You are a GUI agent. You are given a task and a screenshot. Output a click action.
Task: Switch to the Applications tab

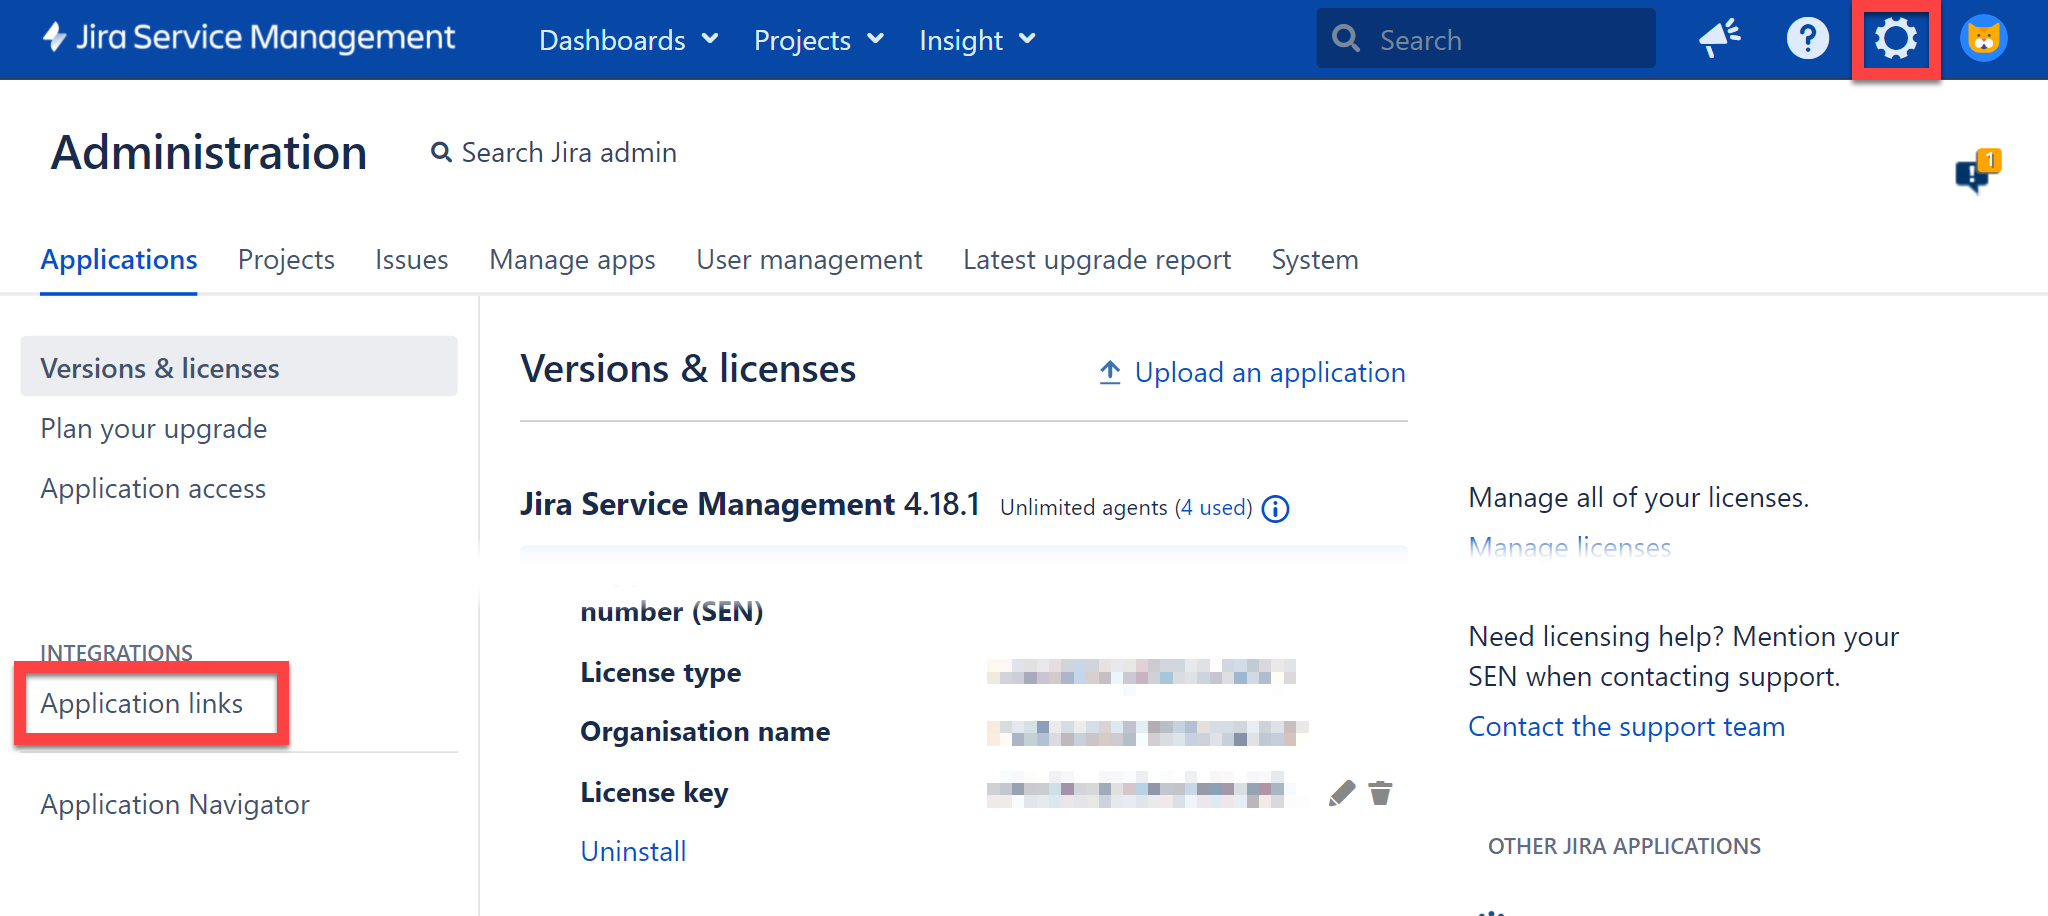pyautogui.click(x=119, y=260)
